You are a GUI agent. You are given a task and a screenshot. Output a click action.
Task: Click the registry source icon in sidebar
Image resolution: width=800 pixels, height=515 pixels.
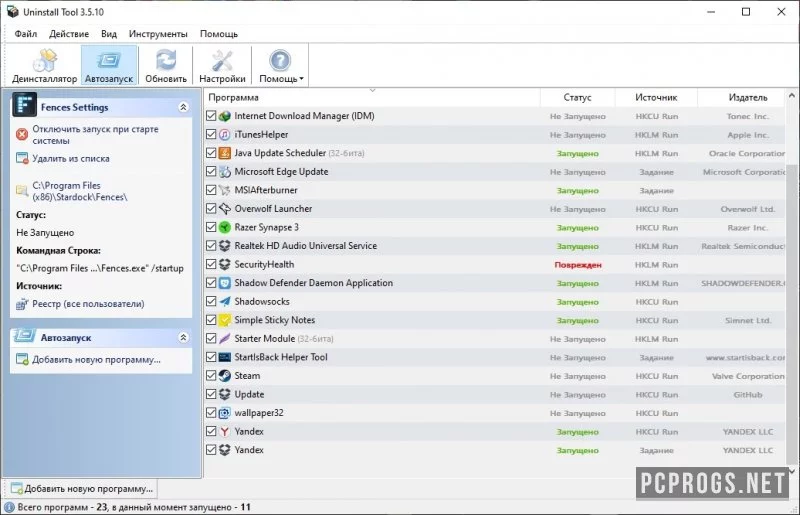coord(22,305)
